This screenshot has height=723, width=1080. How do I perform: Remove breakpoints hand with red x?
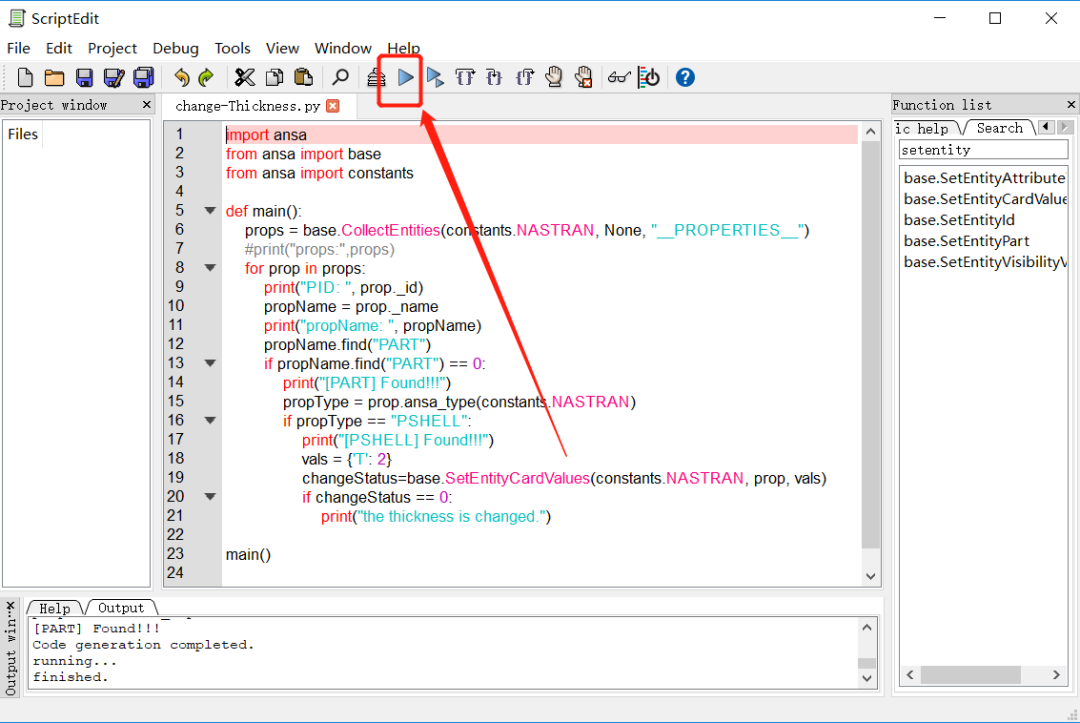coord(583,77)
